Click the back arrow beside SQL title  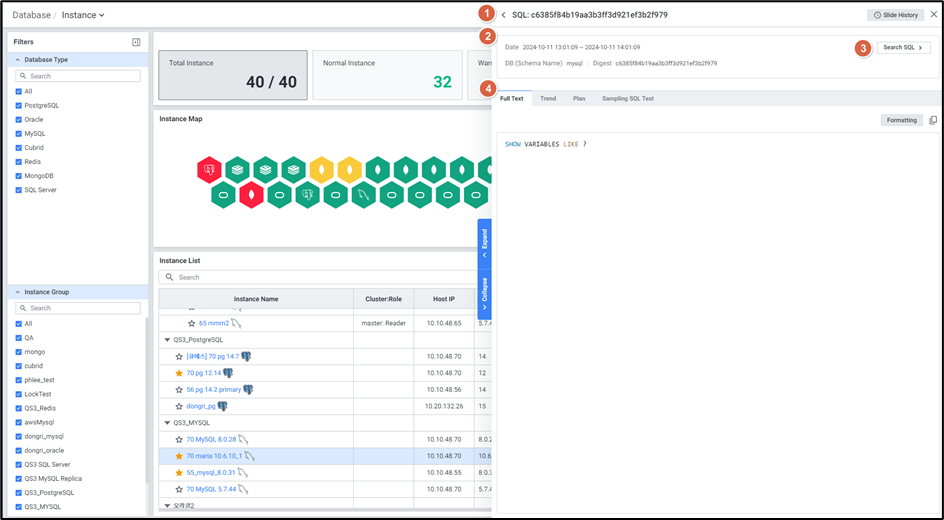coord(503,15)
